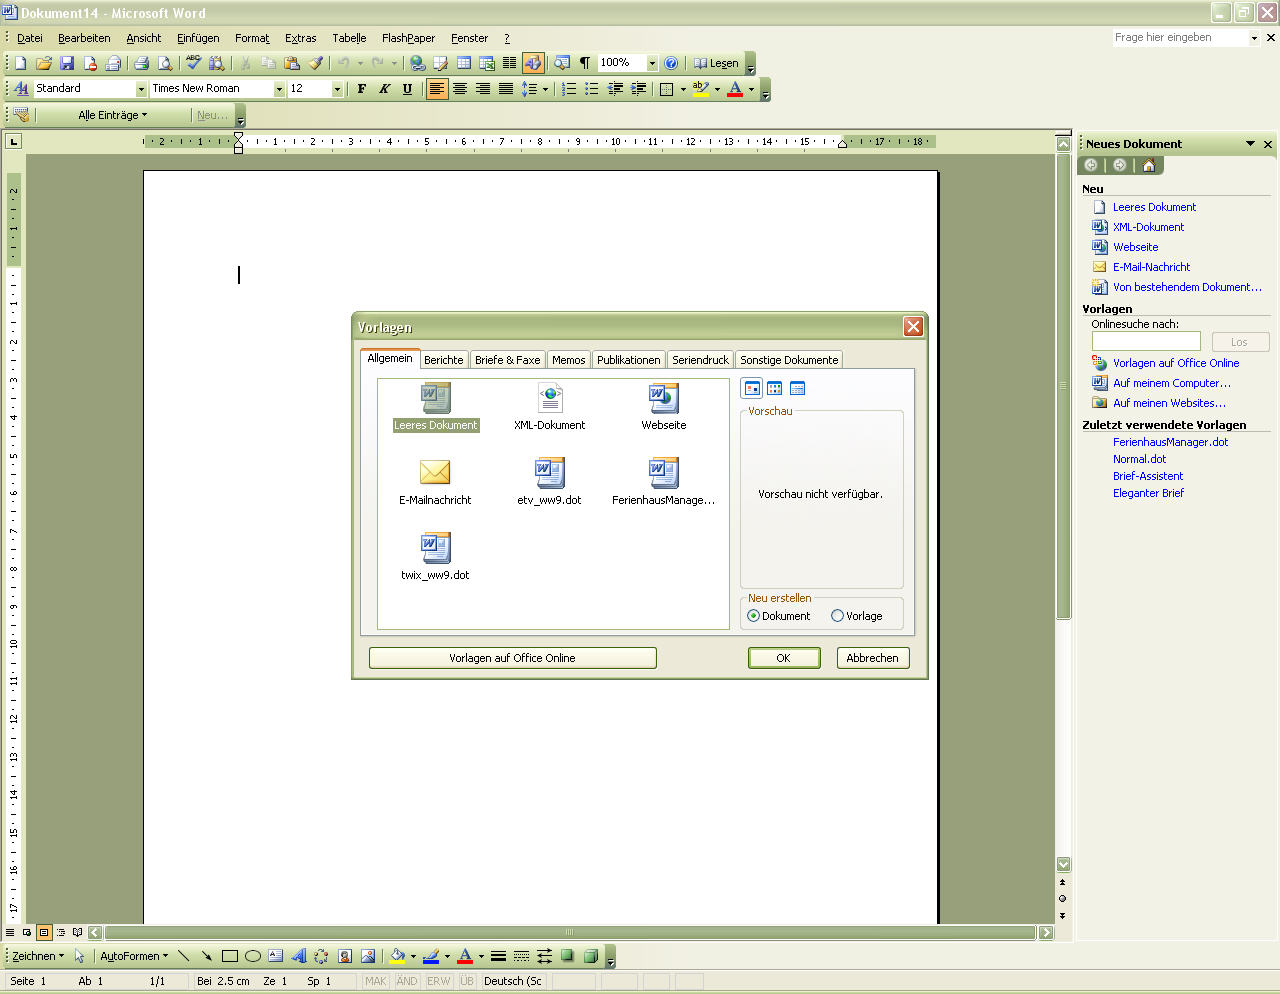Open the FerienhausManager.dot recent template link
The height and width of the screenshot is (994, 1280).
tap(1170, 442)
